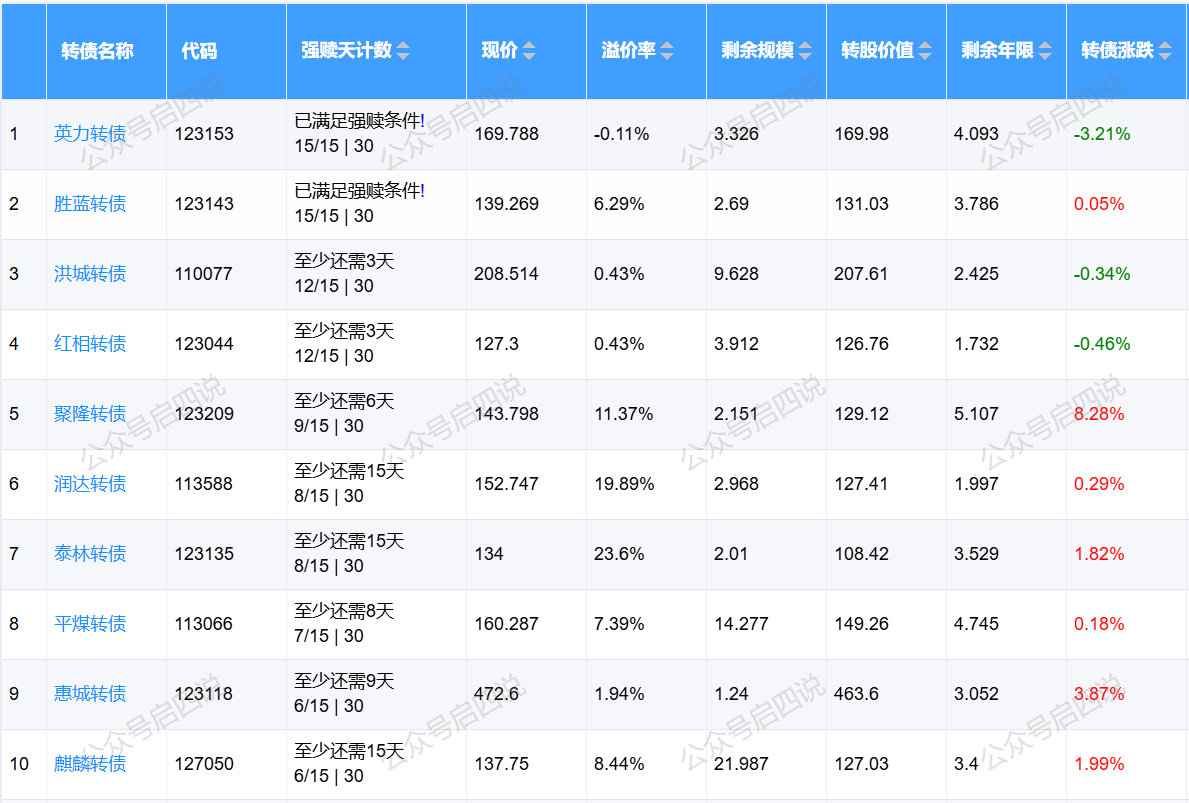Select 红相转债 in name column
The height and width of the screenshot is (803, 1189).
click(x=90, y=344)
